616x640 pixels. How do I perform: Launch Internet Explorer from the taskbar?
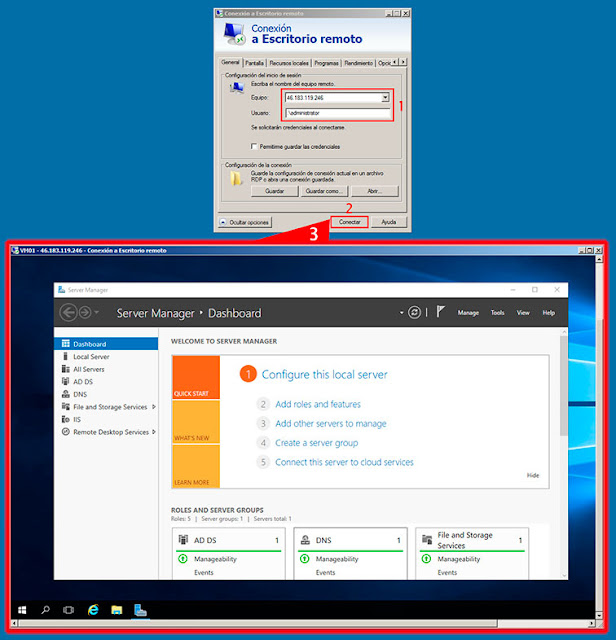tap(93, 610)
